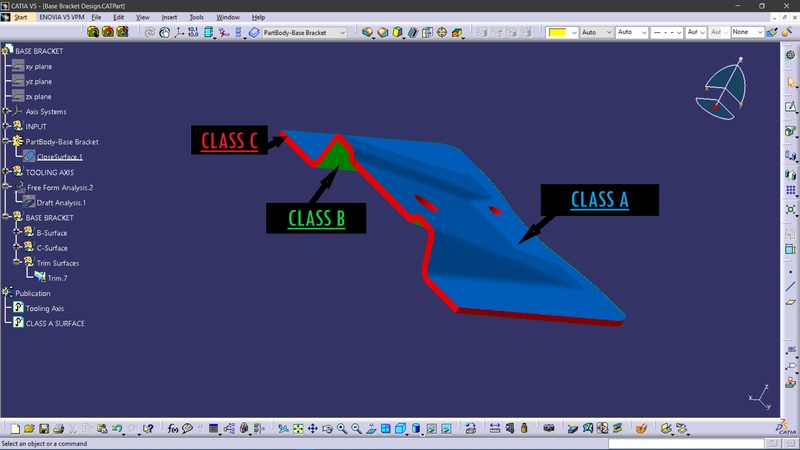Click the What's This help icon

148,429
